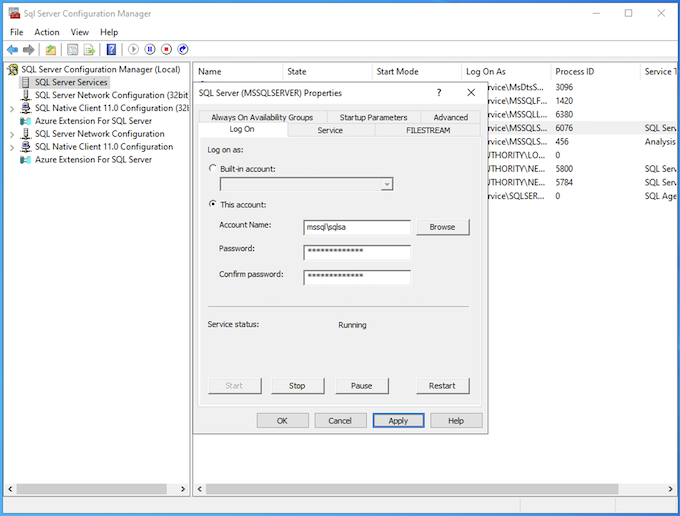680x516 pixels.
Task: Click the Sql Server Configuration Manager title bar icon
Action: 14,13
